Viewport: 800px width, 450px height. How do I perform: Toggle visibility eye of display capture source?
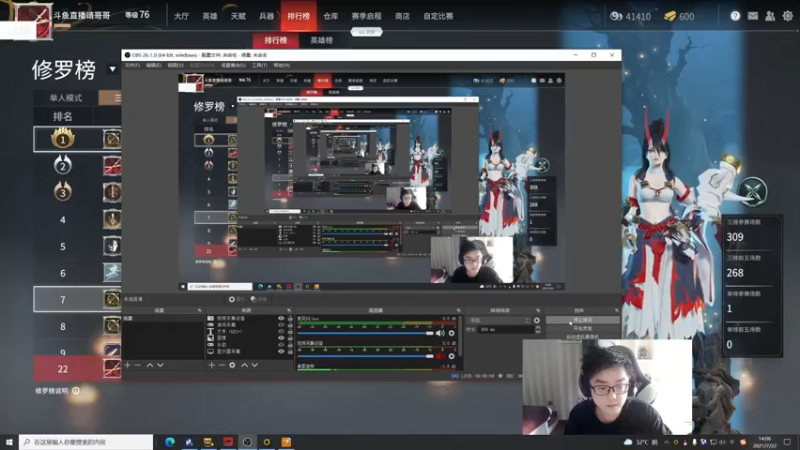pyautogui.click(x=281, y=352)
